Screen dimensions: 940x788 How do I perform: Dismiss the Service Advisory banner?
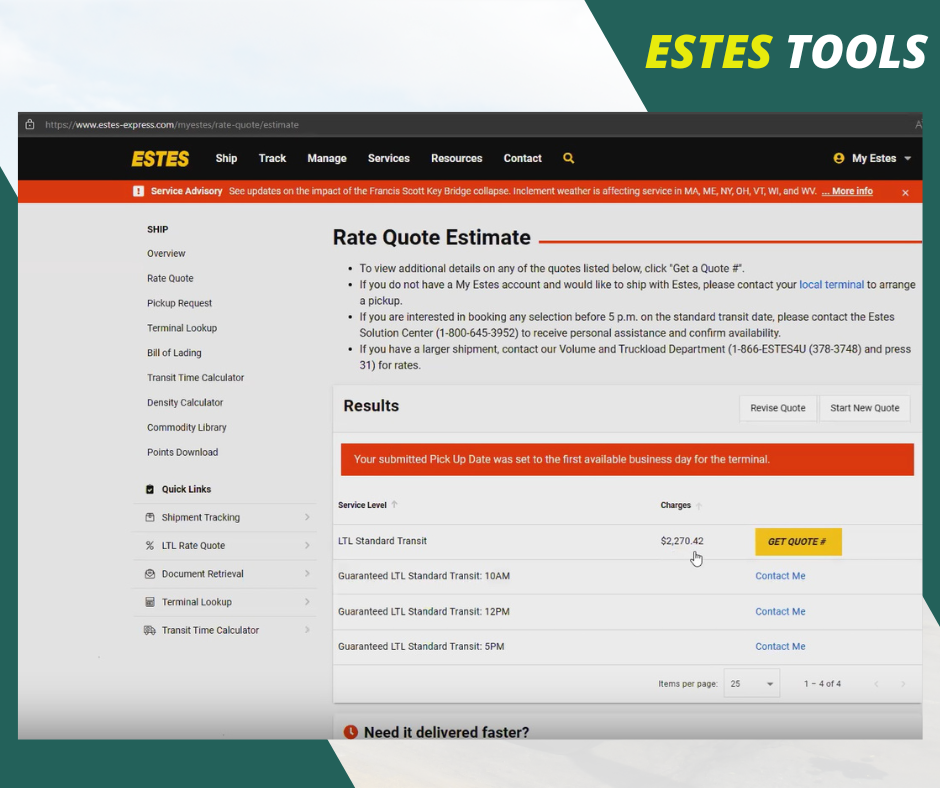click(905, 193)
